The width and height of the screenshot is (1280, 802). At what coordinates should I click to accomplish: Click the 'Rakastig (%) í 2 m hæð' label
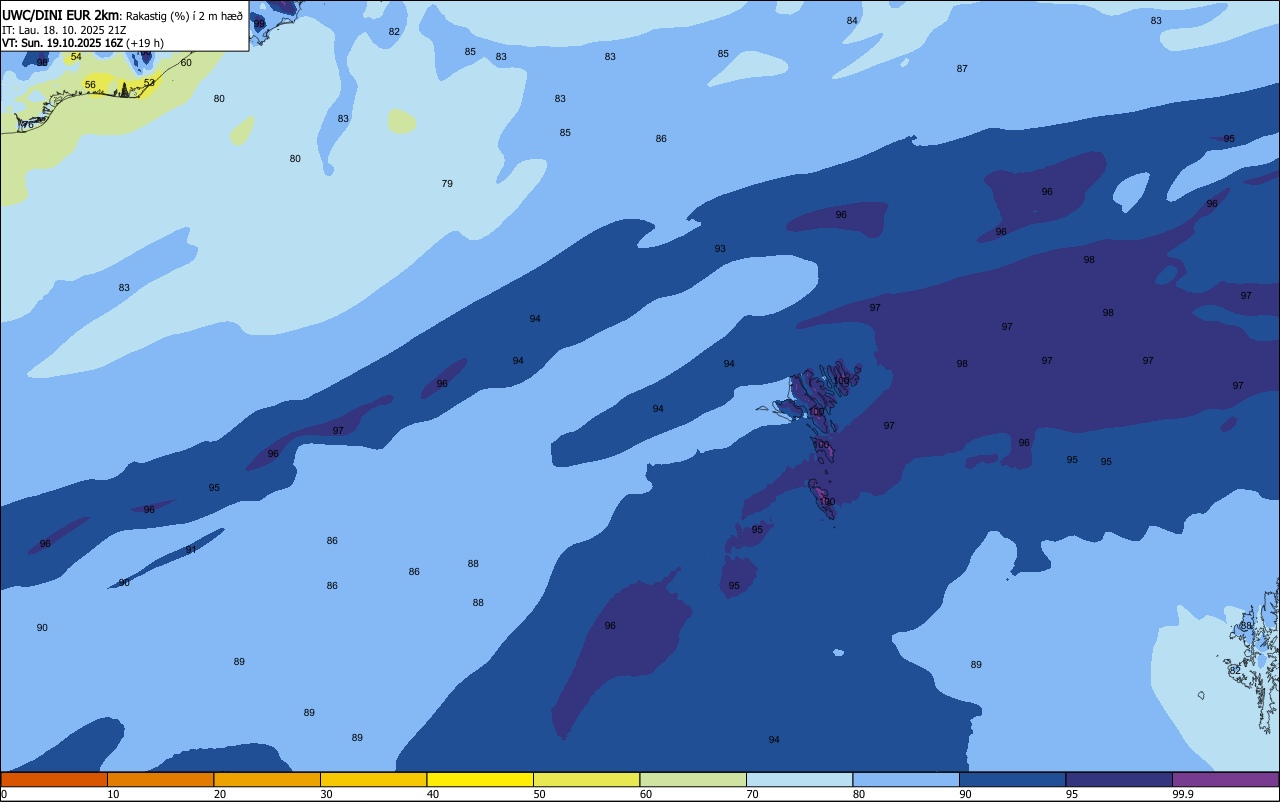tap(184, 16)
